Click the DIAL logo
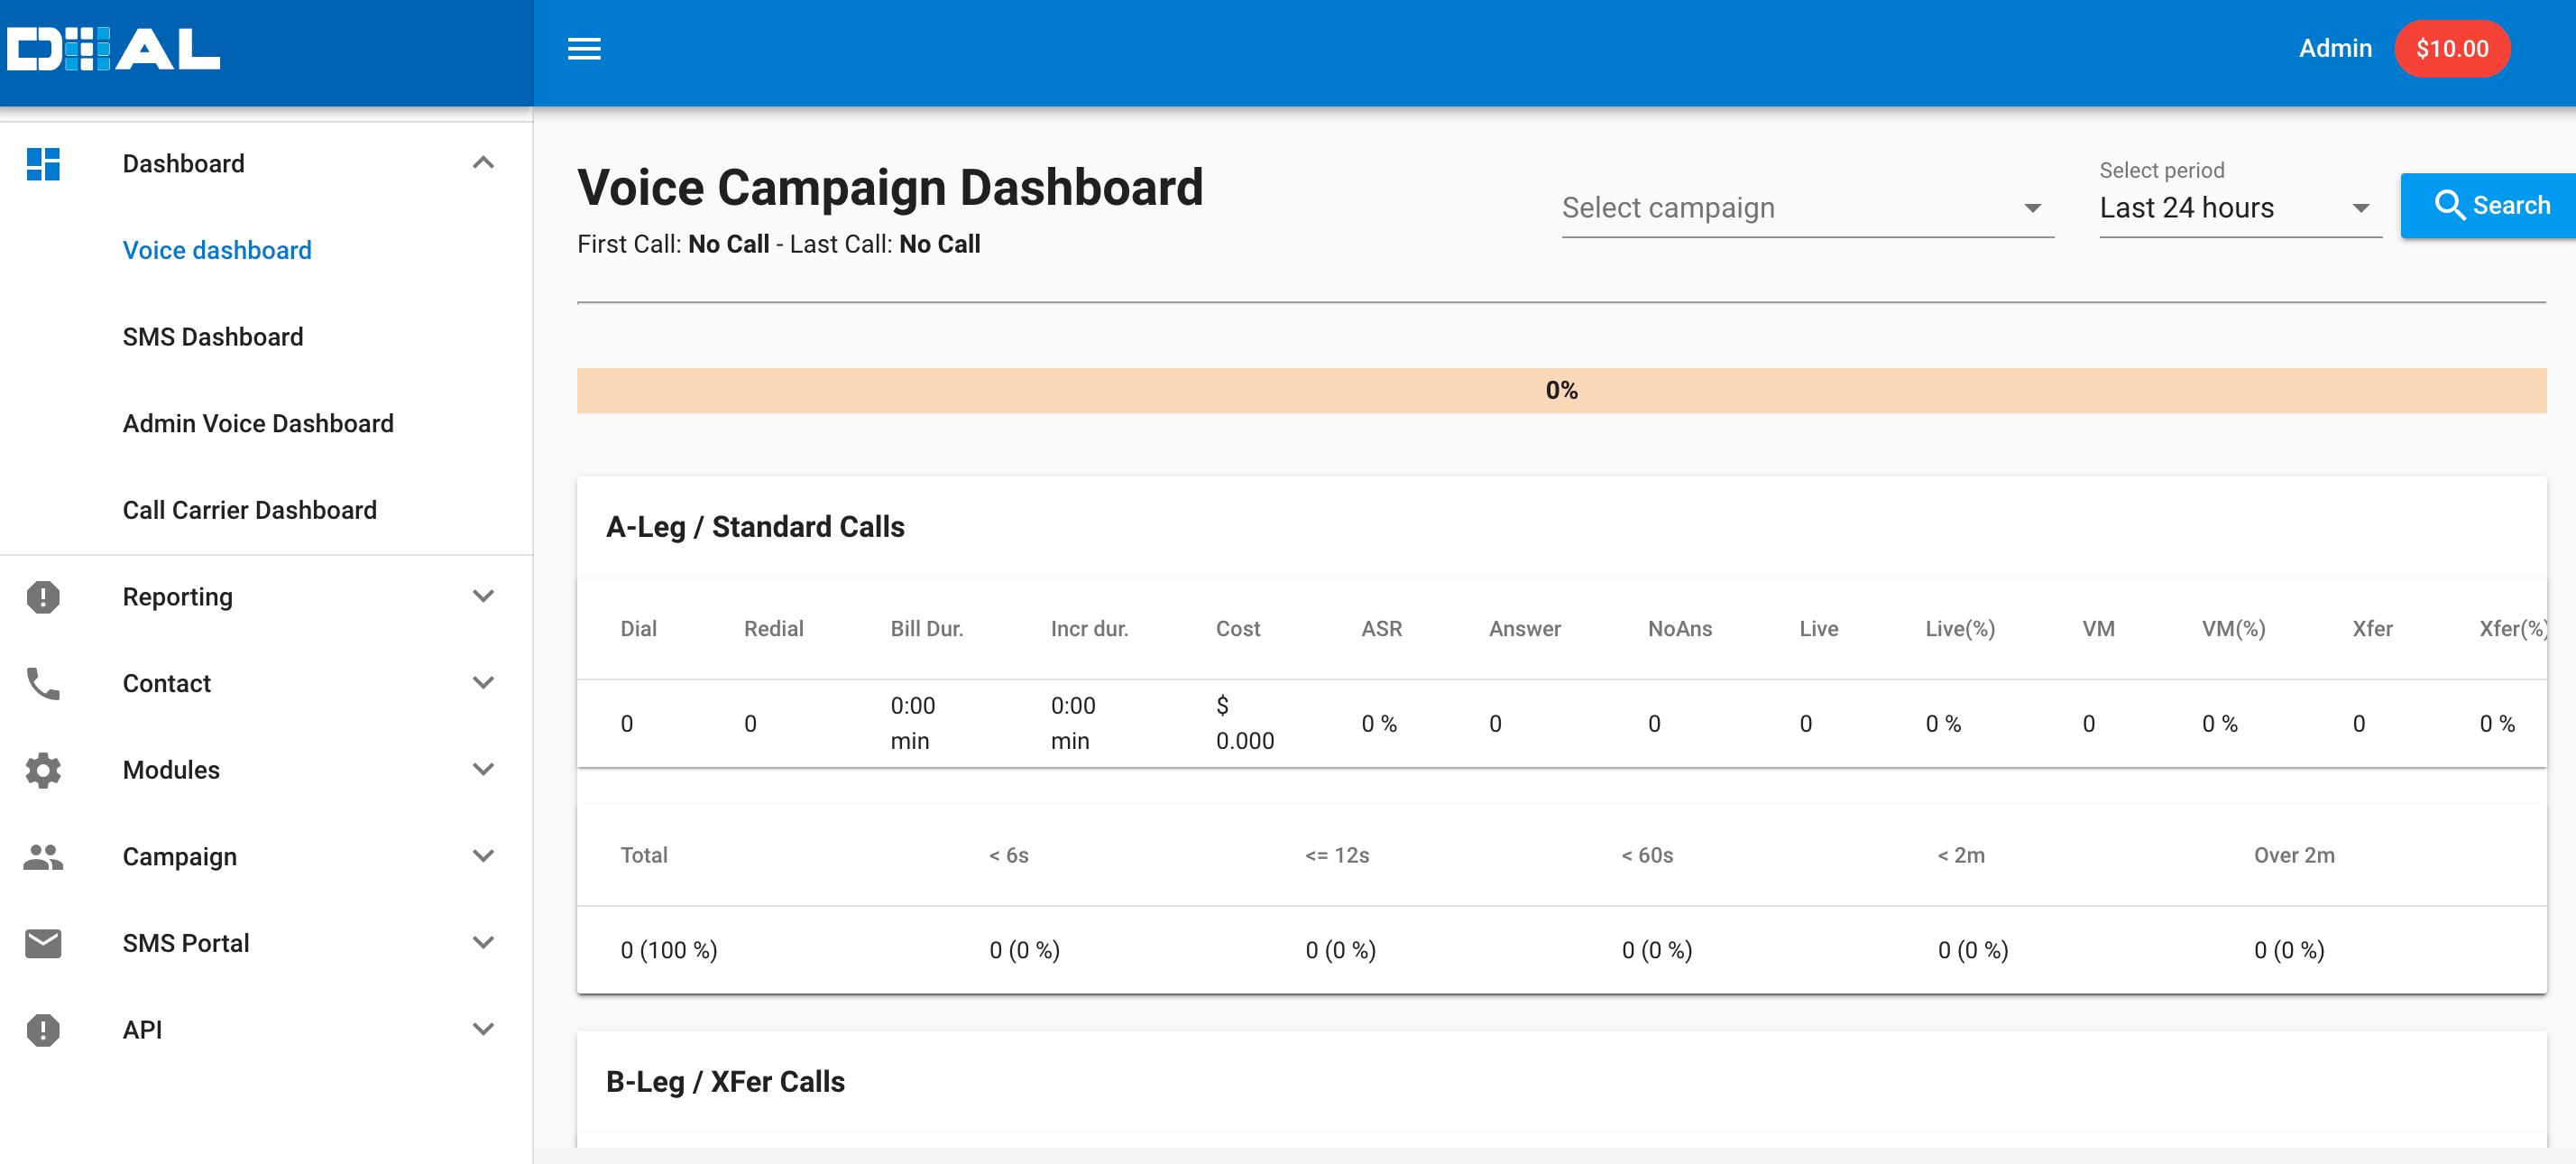The height and width of the screenshot is (1164, 2576). point(114,50)
